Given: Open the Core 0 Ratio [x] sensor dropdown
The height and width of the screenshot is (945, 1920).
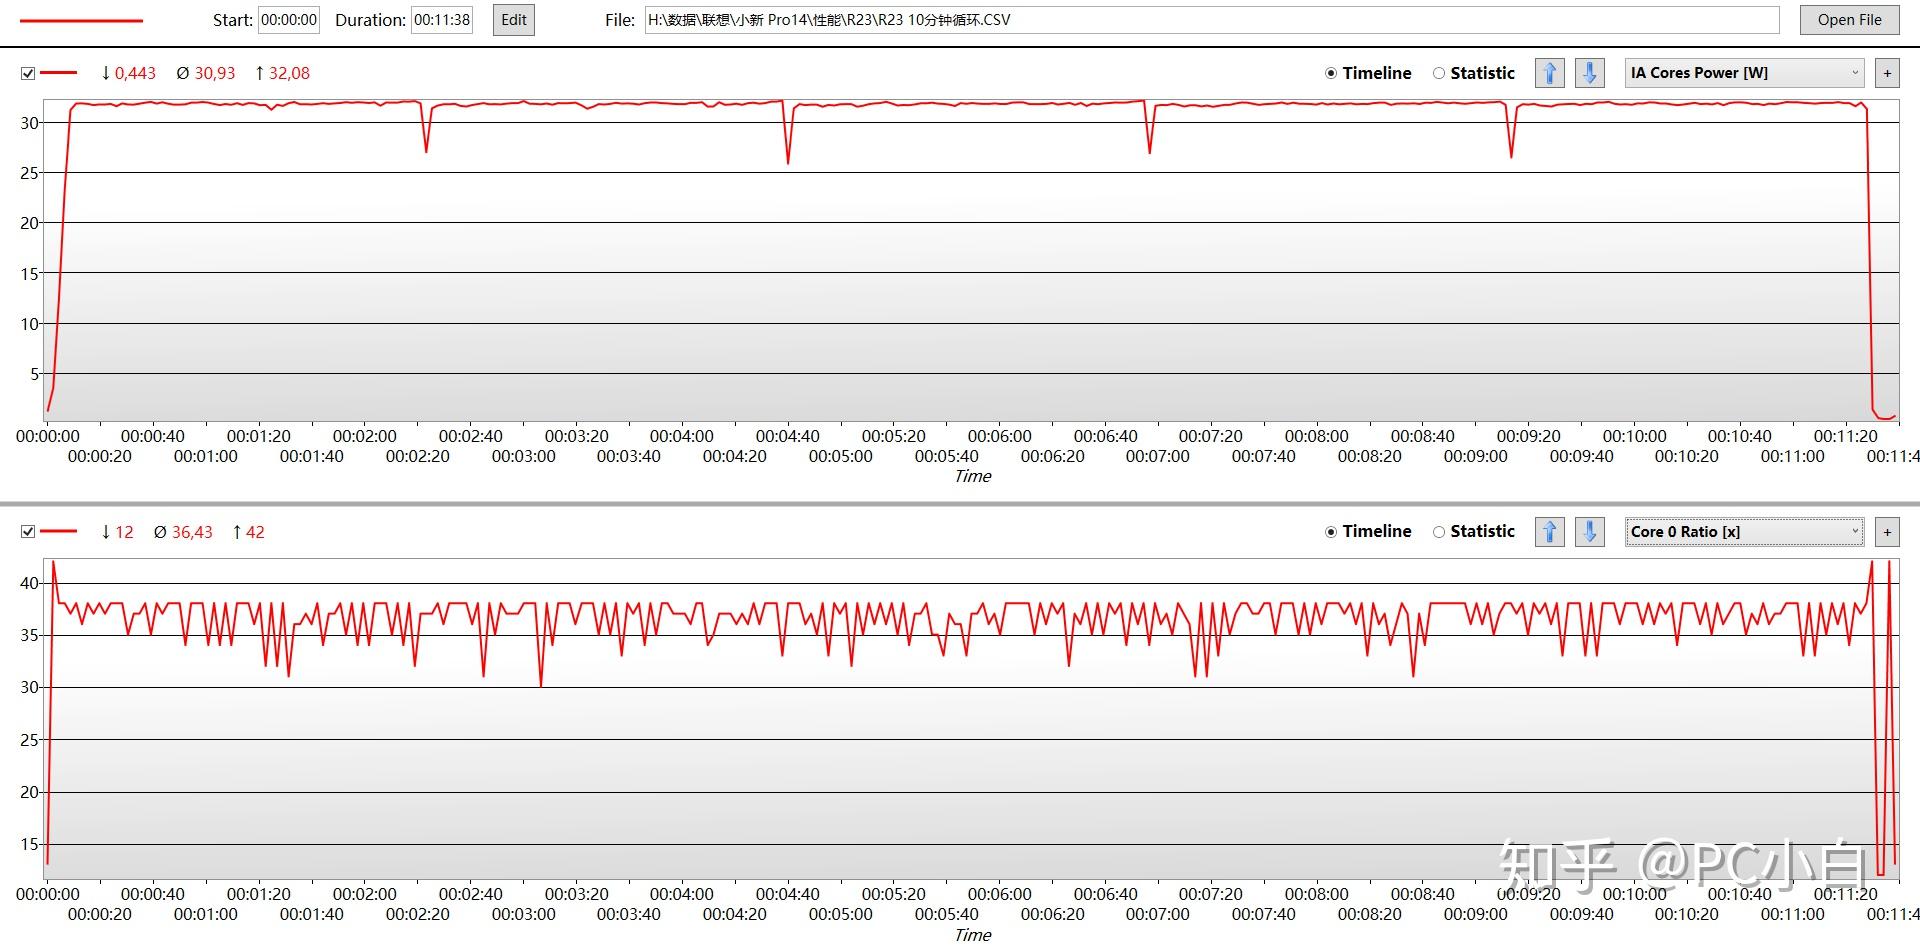Looking at the screenshot, I should click(x=1745, y=531).
